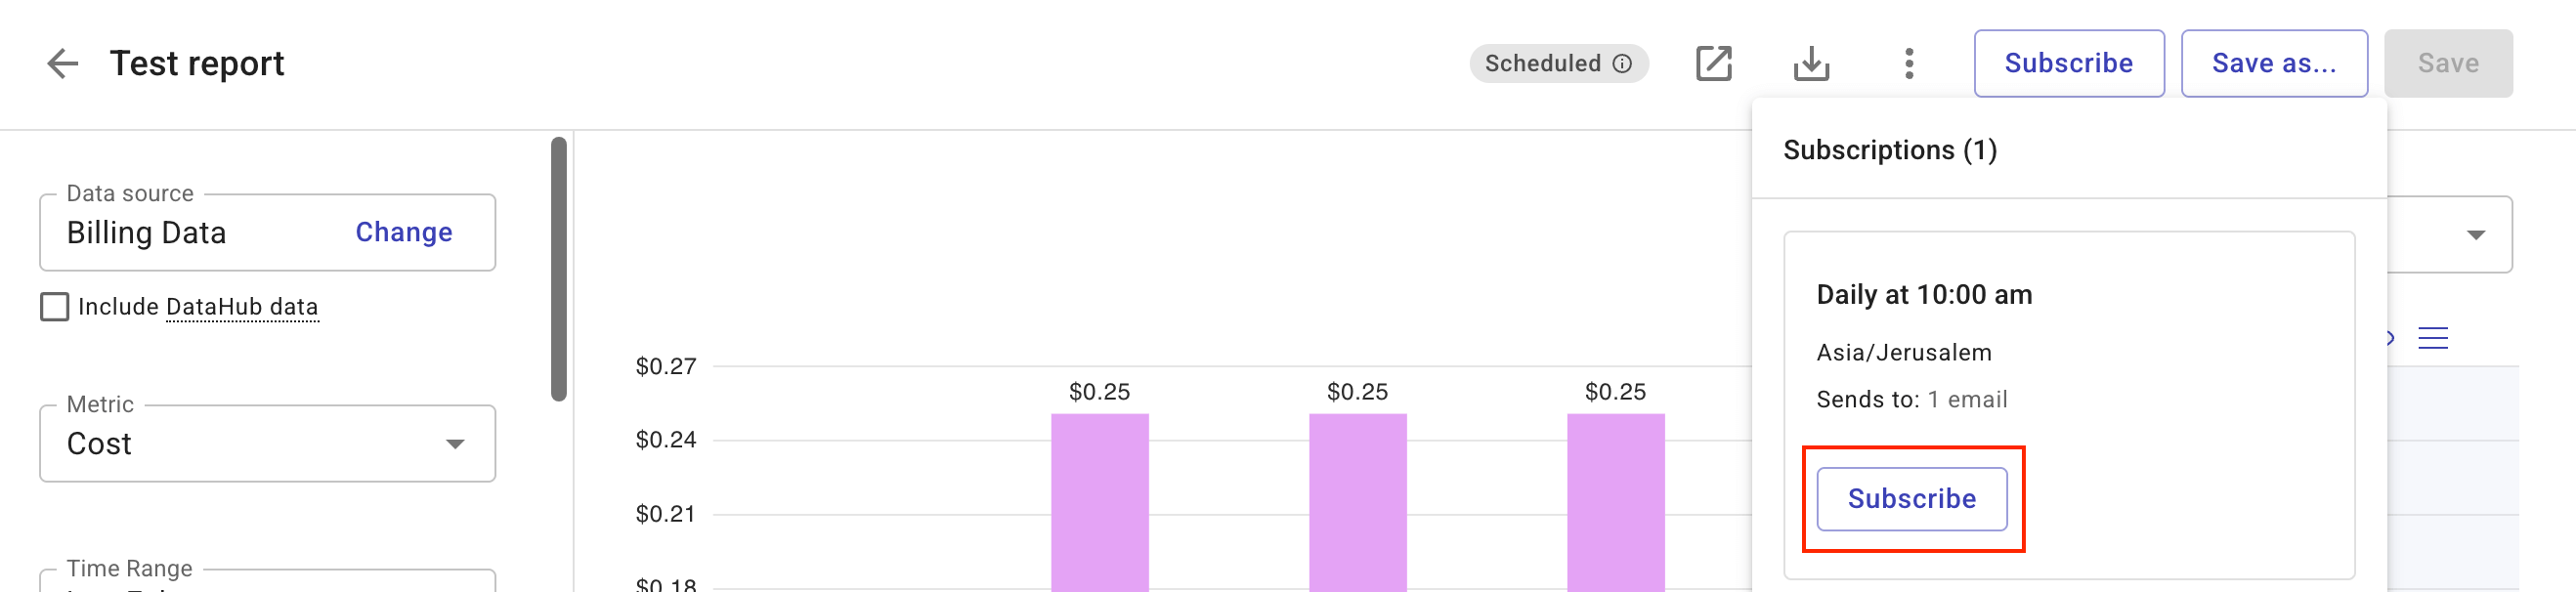Viewport: 2576px width, 592px height.
Task: Click the first $0.25 purple bar
Action: coord(1099,500)
